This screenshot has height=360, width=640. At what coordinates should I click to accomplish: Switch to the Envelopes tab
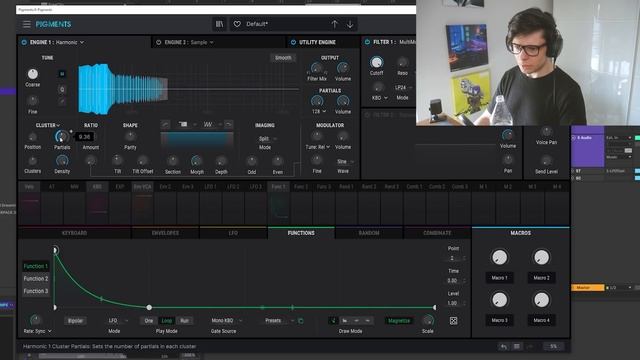[x=165, y=233]
